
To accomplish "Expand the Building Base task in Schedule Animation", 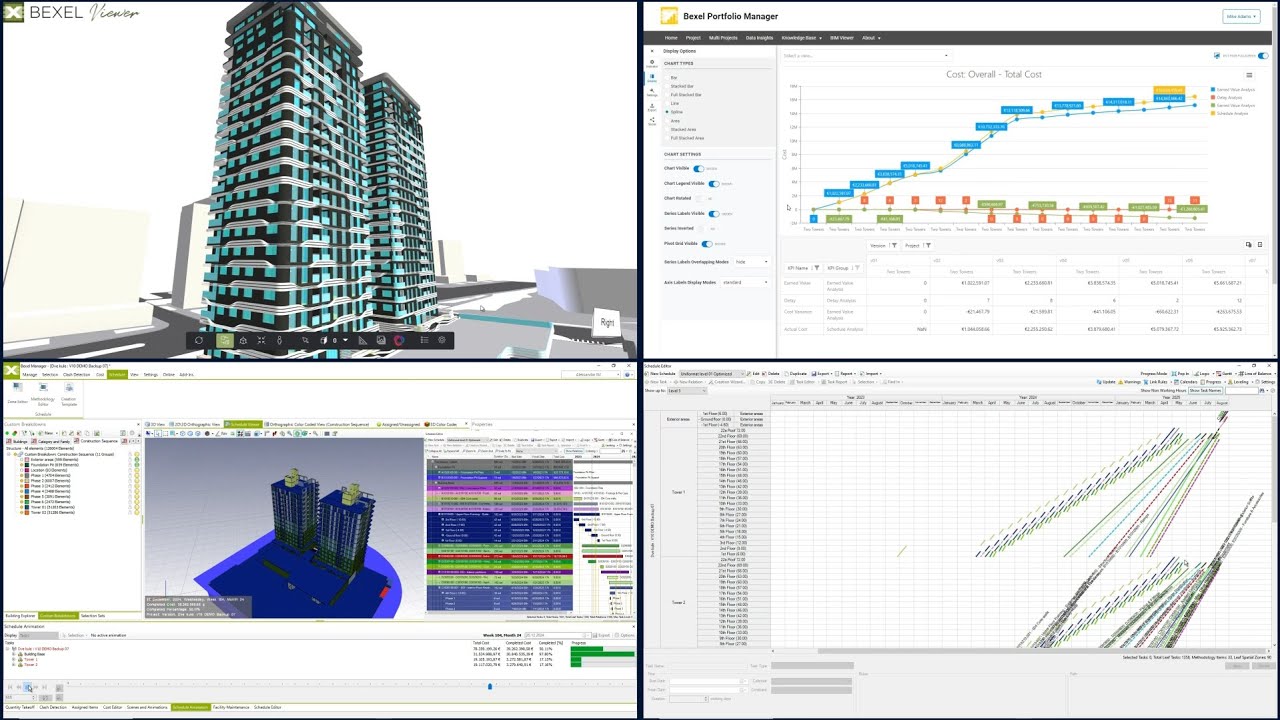I will [14, 654].
